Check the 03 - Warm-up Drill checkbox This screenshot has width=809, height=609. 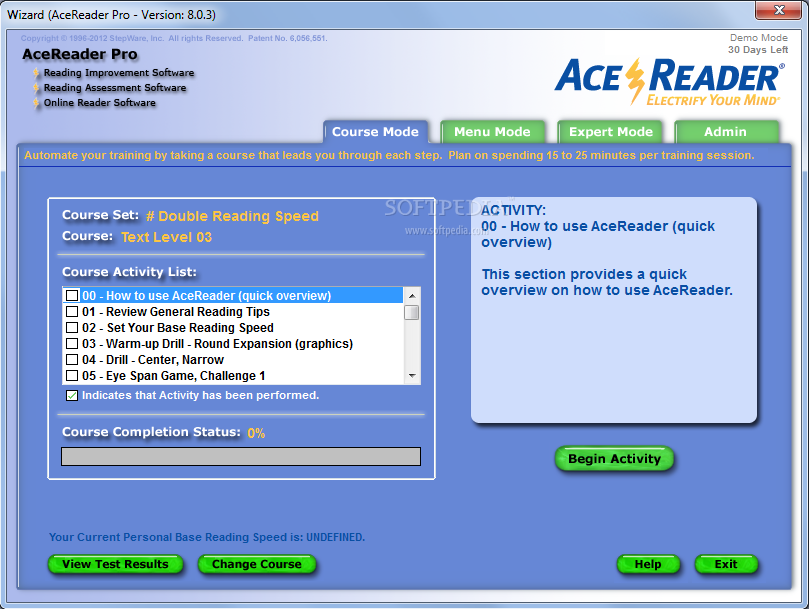72,343
